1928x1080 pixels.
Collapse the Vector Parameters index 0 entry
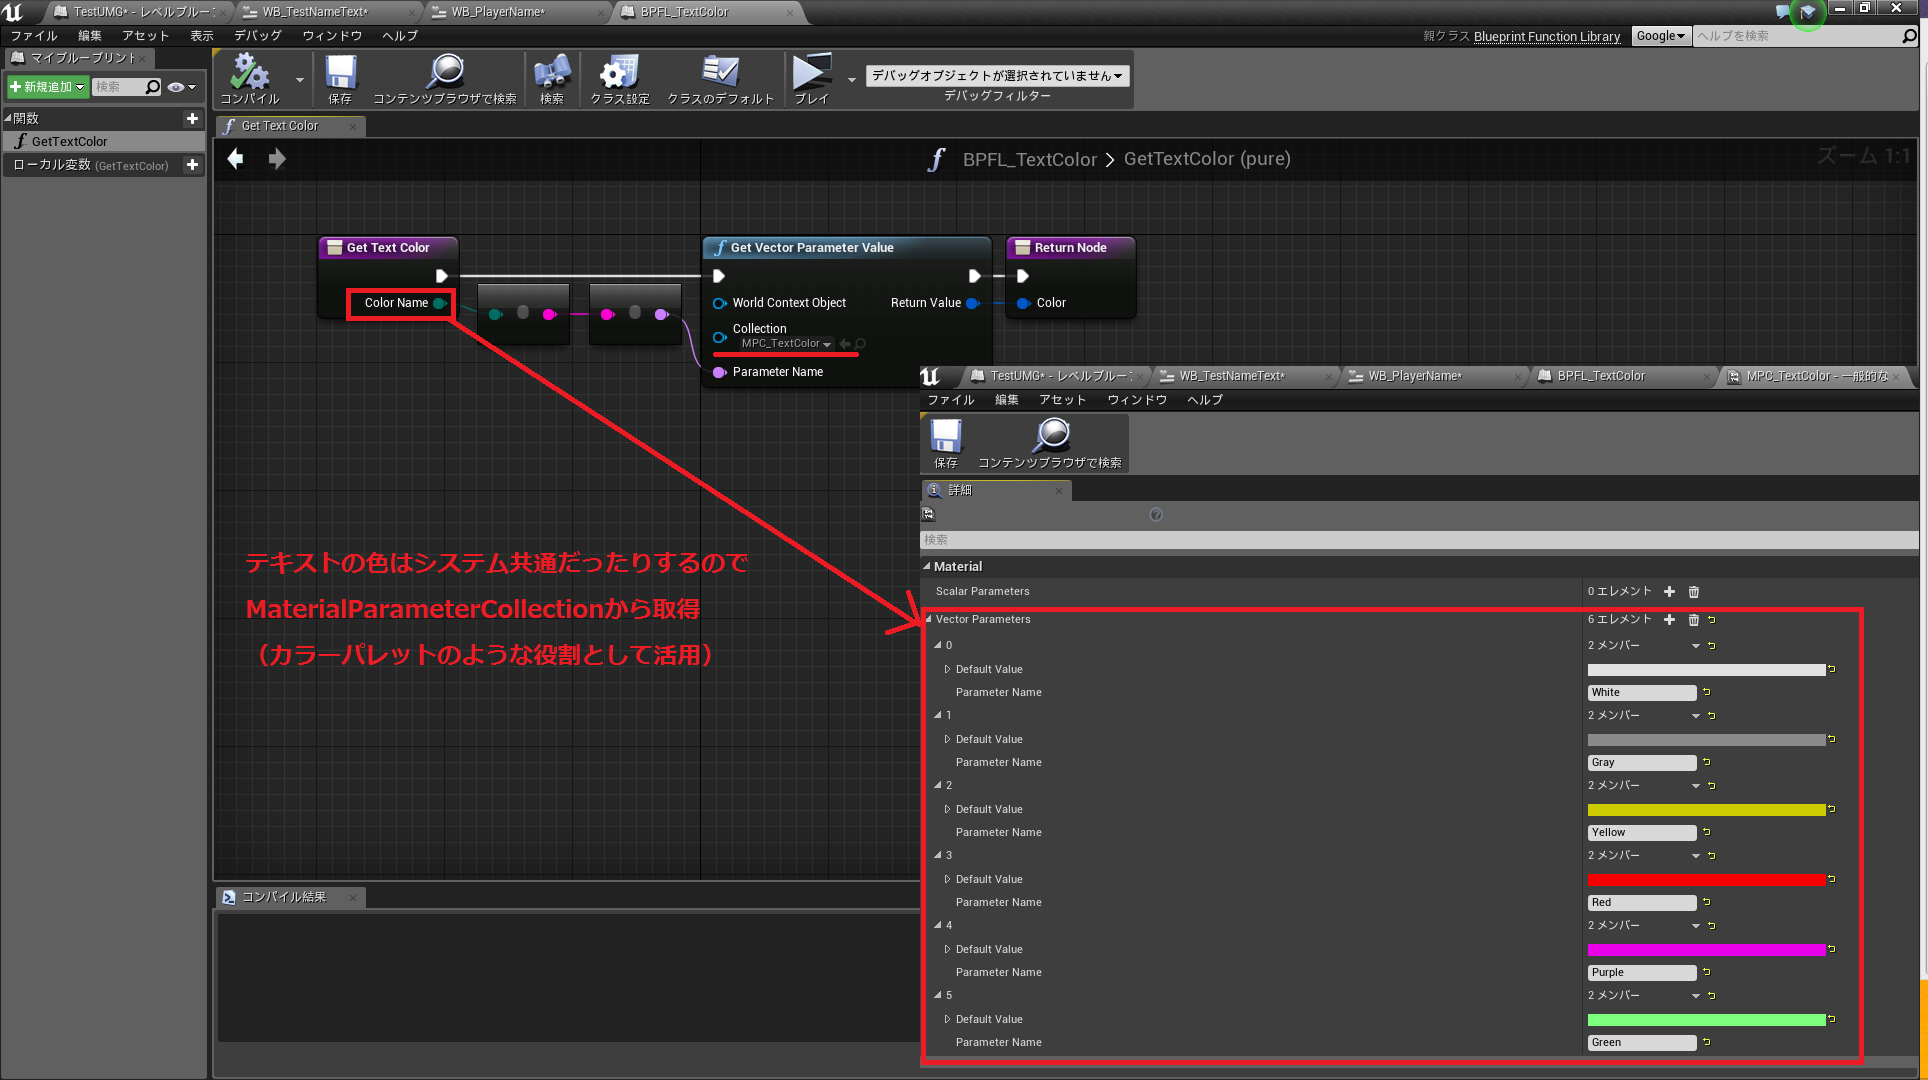click(x=938, y=646)
